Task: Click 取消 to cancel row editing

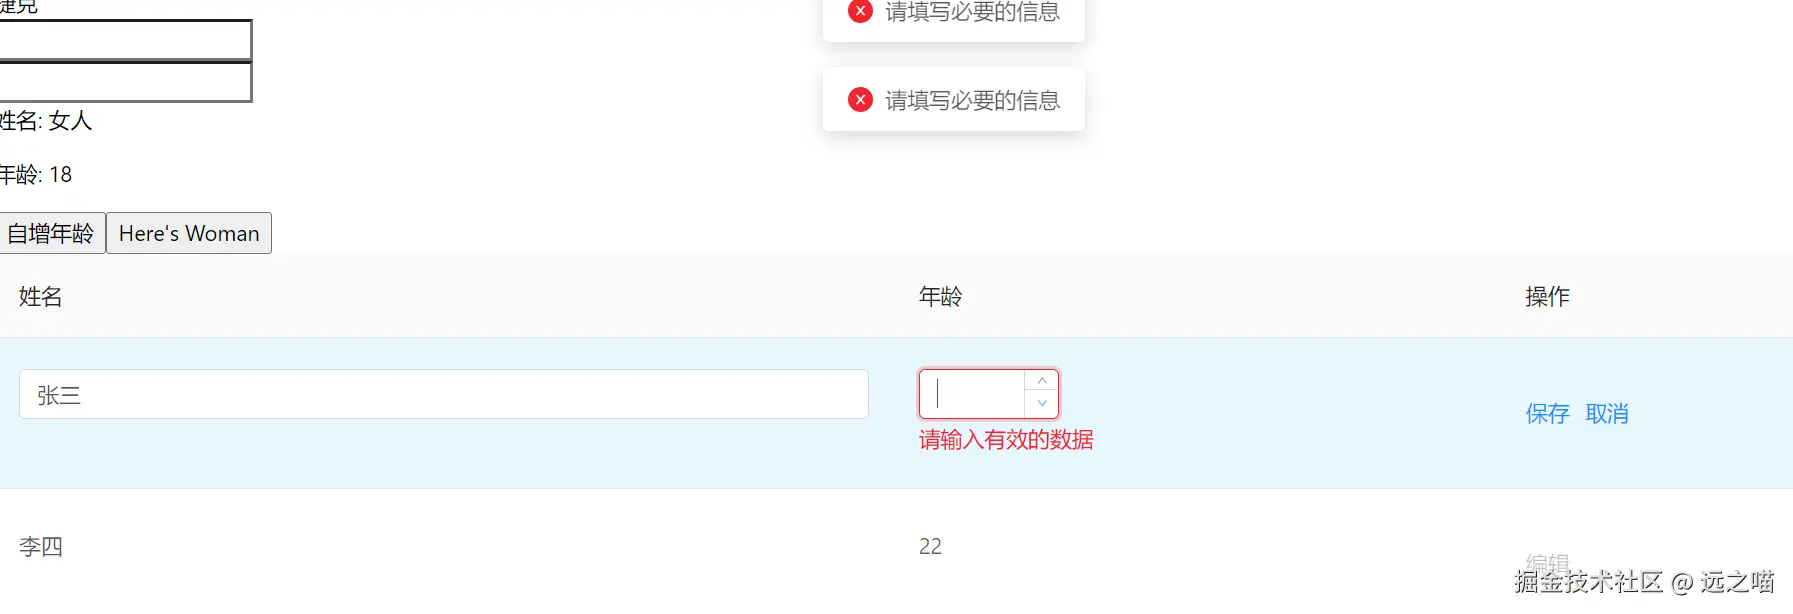Action: click(1607, 414)
